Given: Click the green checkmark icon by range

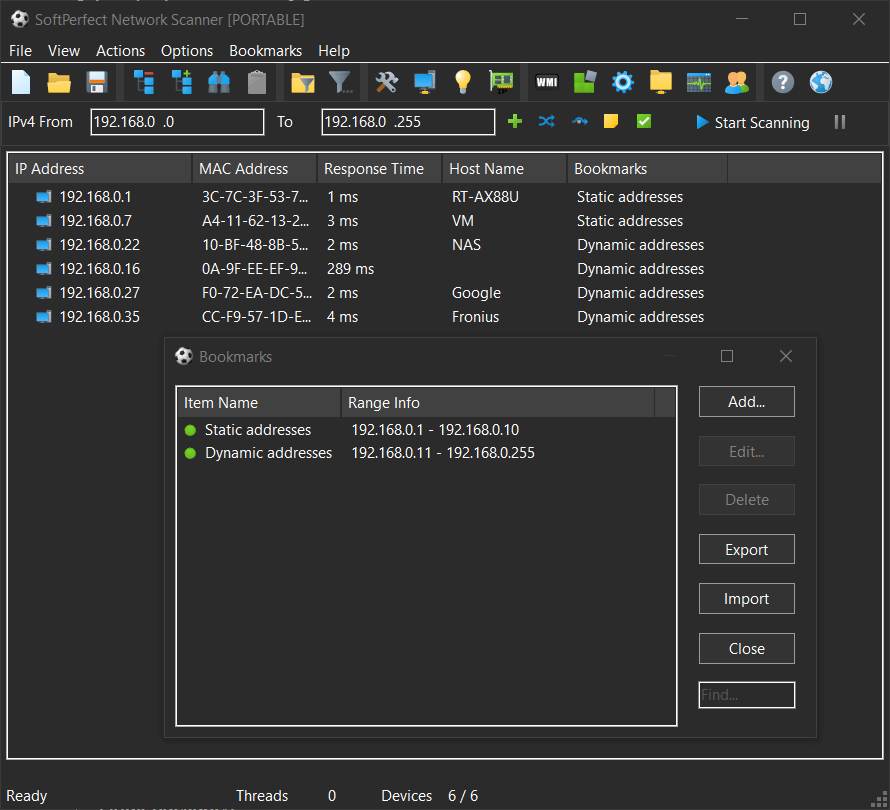Looking at the screenshot, I should pos(644,121).
